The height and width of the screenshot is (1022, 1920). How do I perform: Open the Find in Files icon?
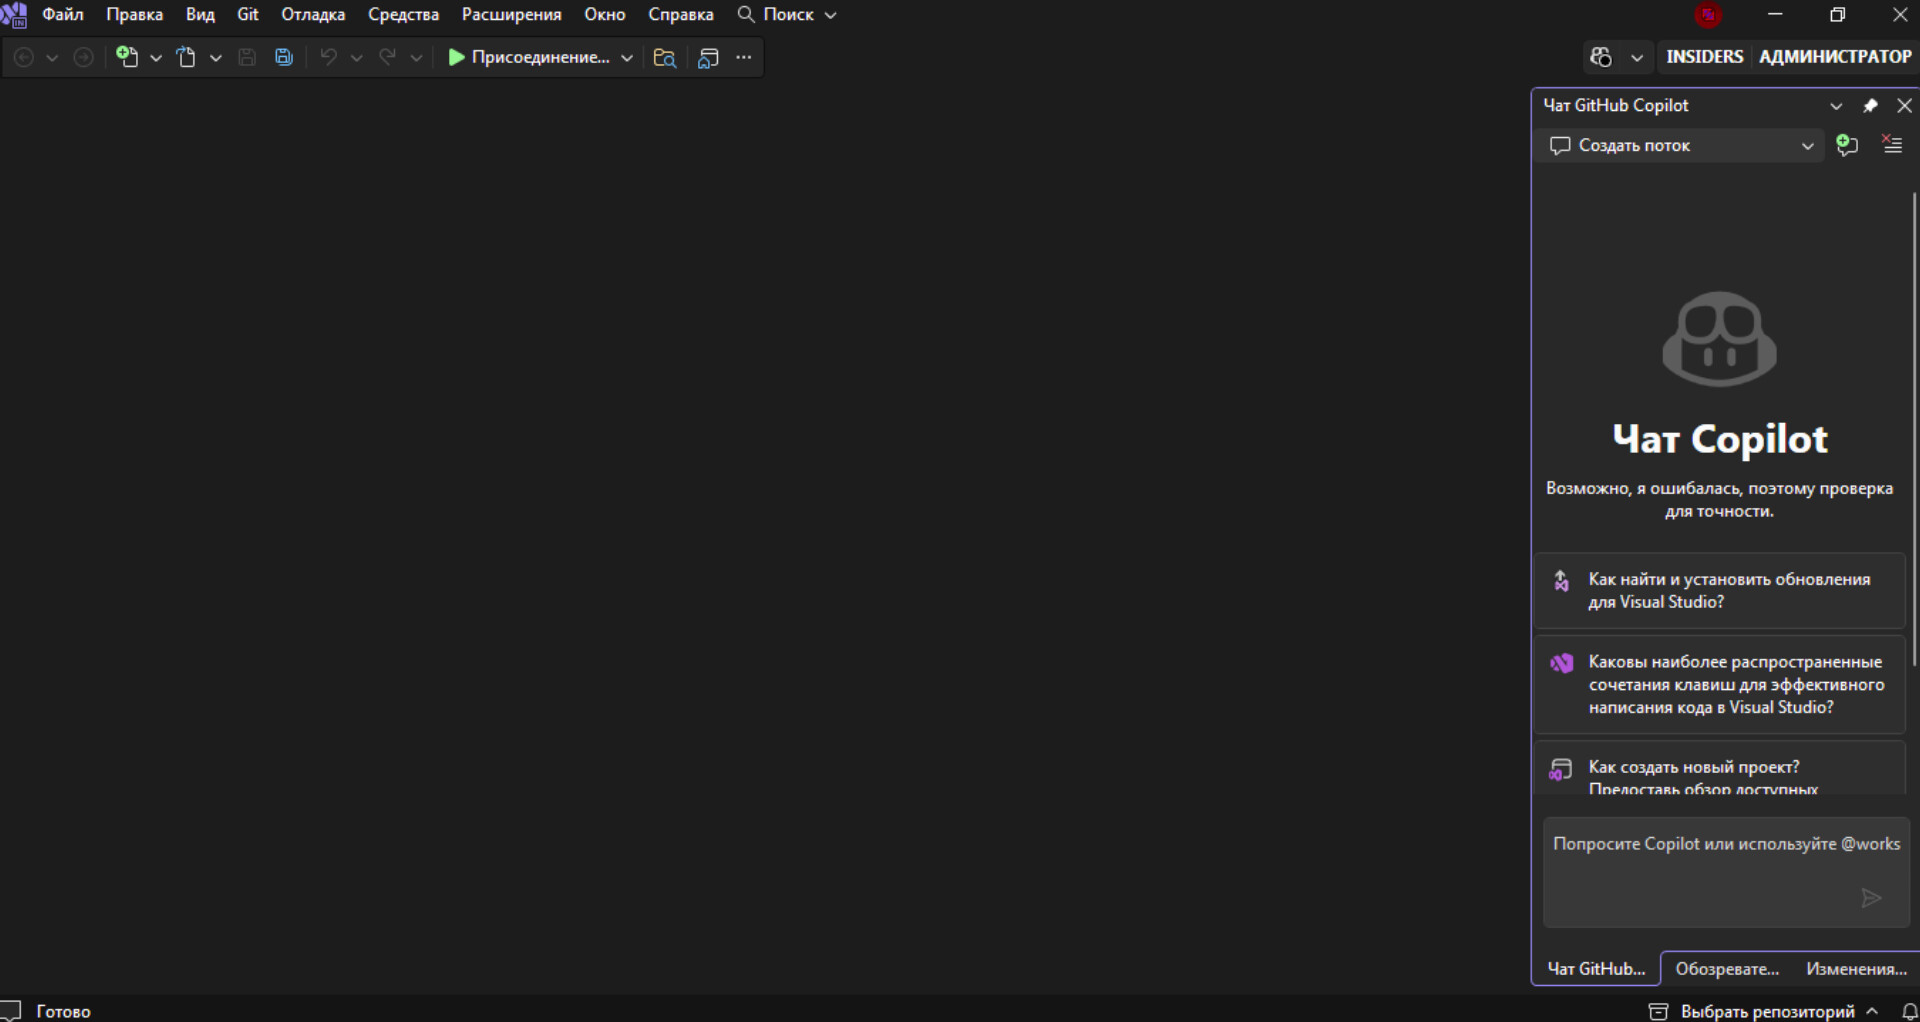tap(664, 57)
